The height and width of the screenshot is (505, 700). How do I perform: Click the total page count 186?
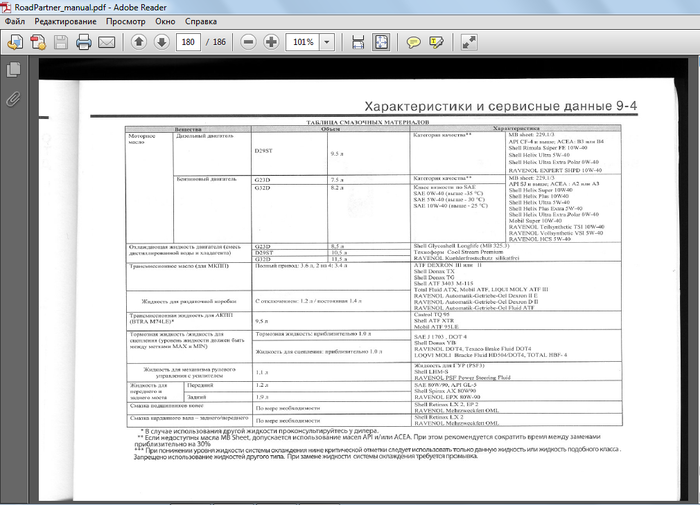219,42
